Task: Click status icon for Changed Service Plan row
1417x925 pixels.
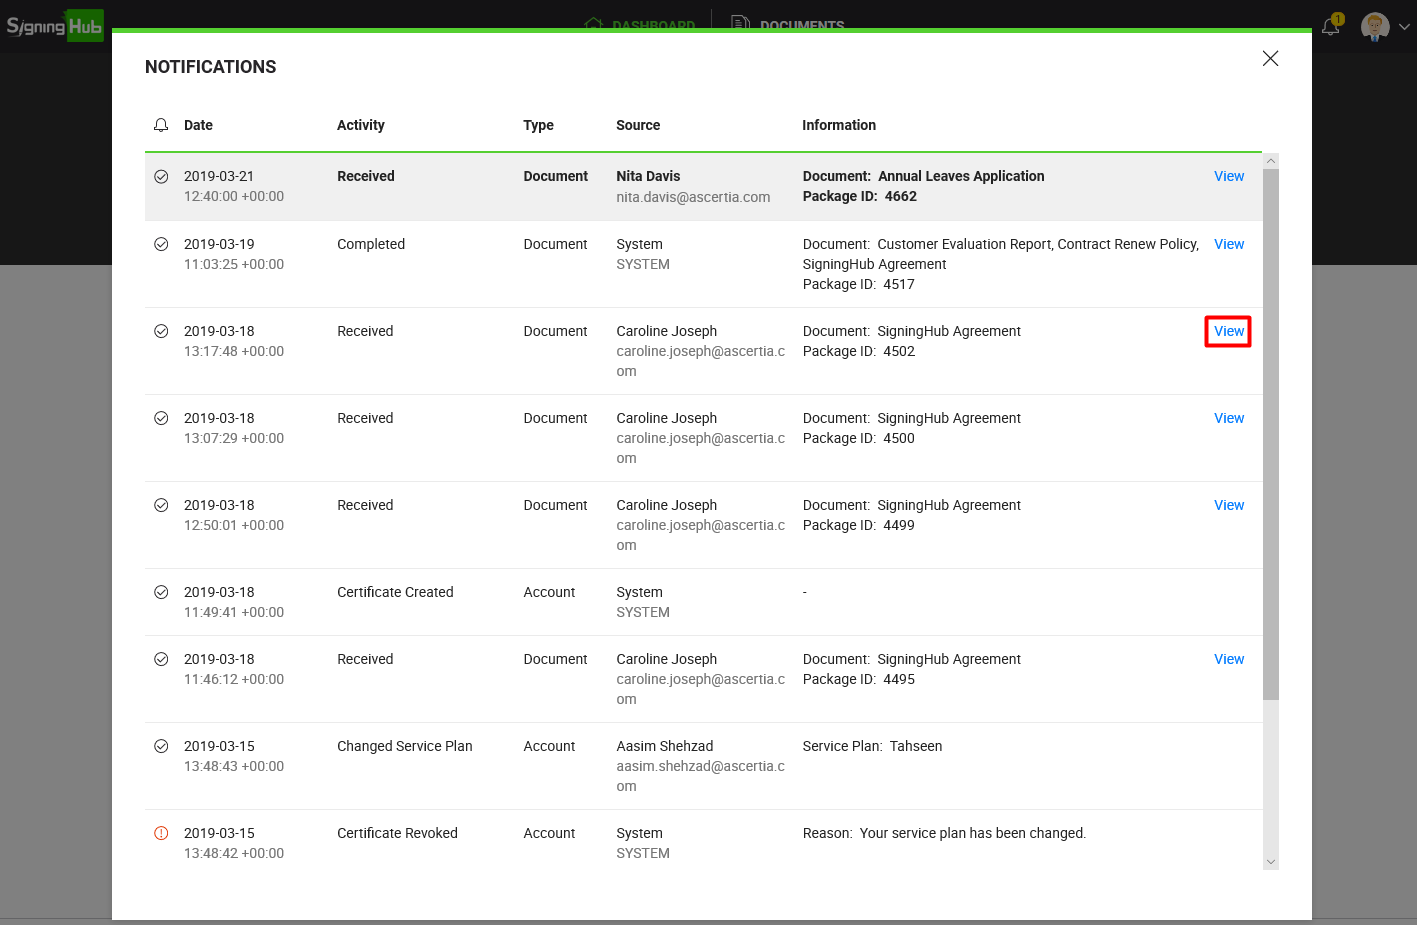Action: [x=161, y=746]
